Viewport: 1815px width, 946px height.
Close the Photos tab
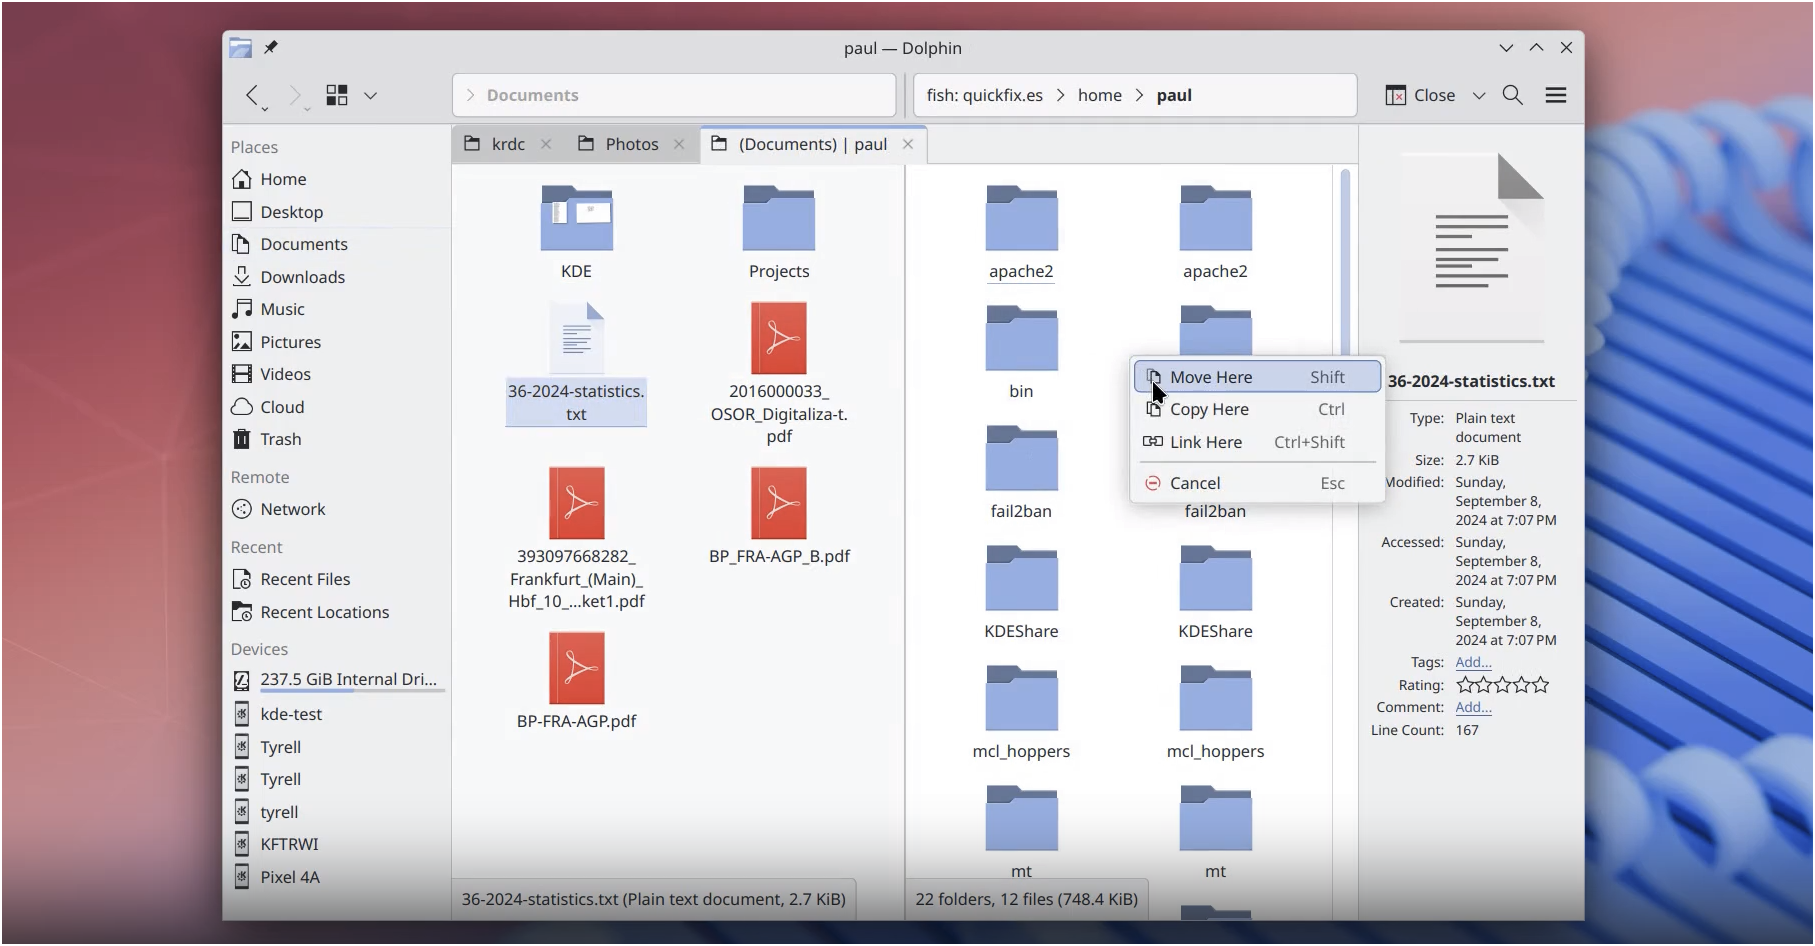pos(679,144)
